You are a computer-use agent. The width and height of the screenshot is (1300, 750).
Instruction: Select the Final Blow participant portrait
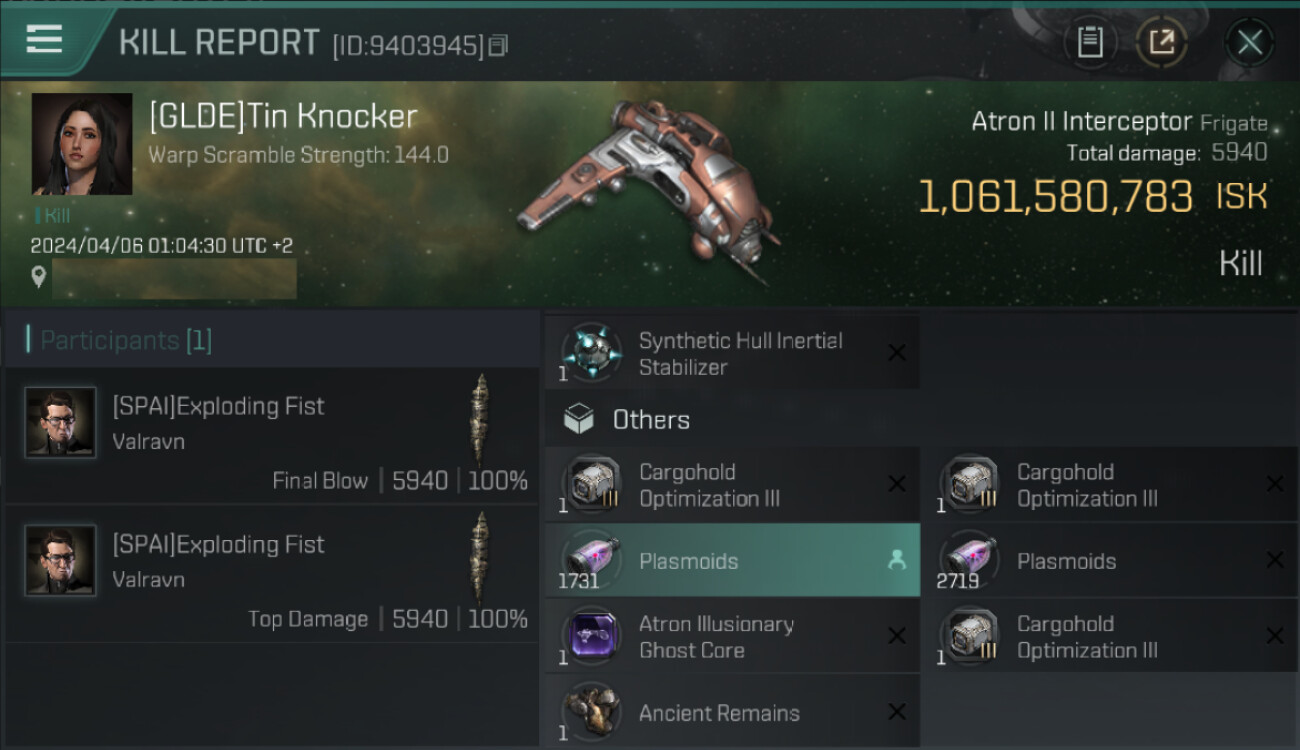click(61, 423)
